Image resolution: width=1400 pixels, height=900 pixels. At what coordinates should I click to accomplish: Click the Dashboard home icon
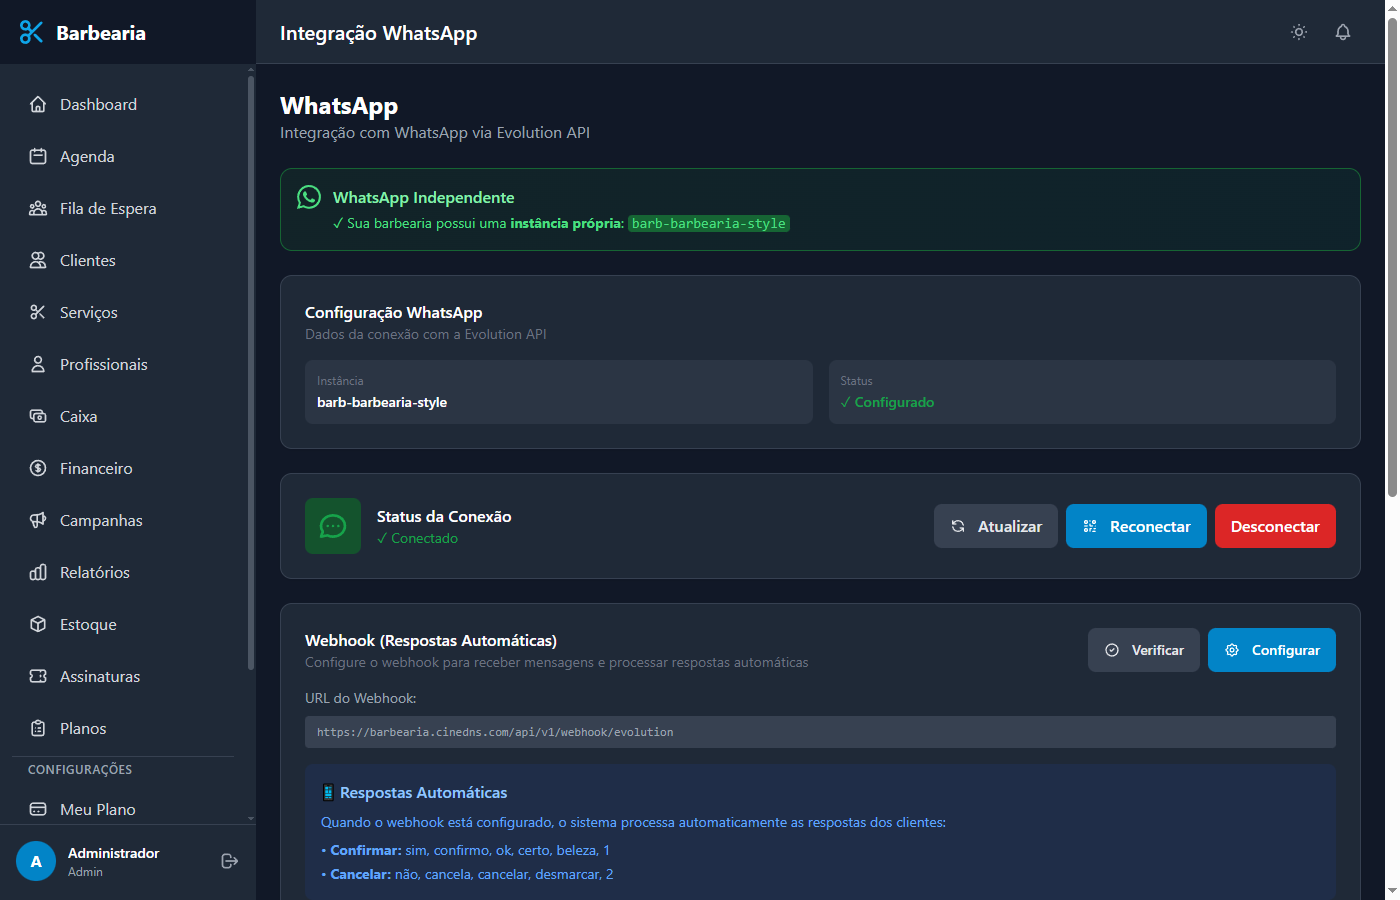click(x=38, y=104)
